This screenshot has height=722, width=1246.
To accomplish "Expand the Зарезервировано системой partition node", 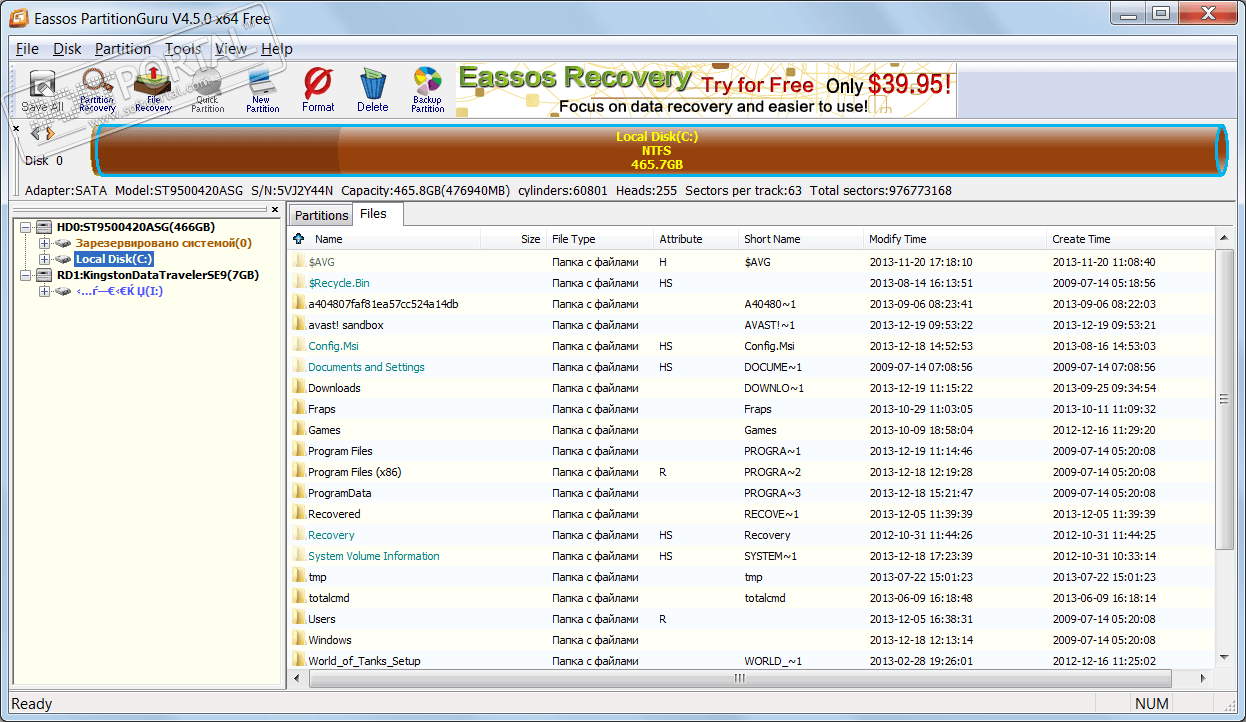I will point(44,243).
